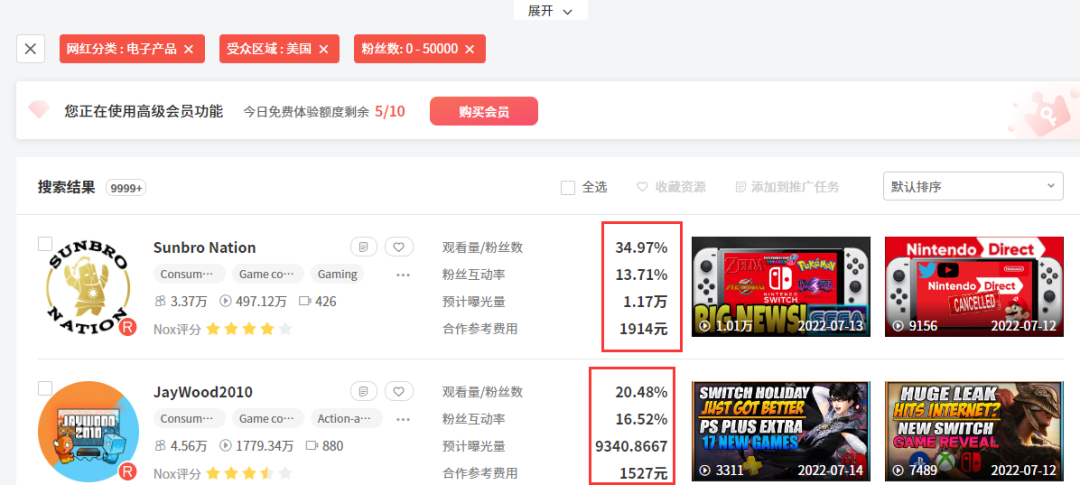Show more tags for Sunbro Nation
Screen dimensions: 1080x485
[403, 275]
